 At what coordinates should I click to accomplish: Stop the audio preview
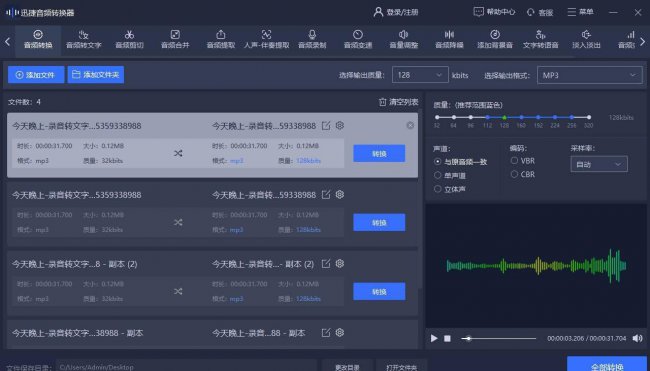[x=447, y=338]
